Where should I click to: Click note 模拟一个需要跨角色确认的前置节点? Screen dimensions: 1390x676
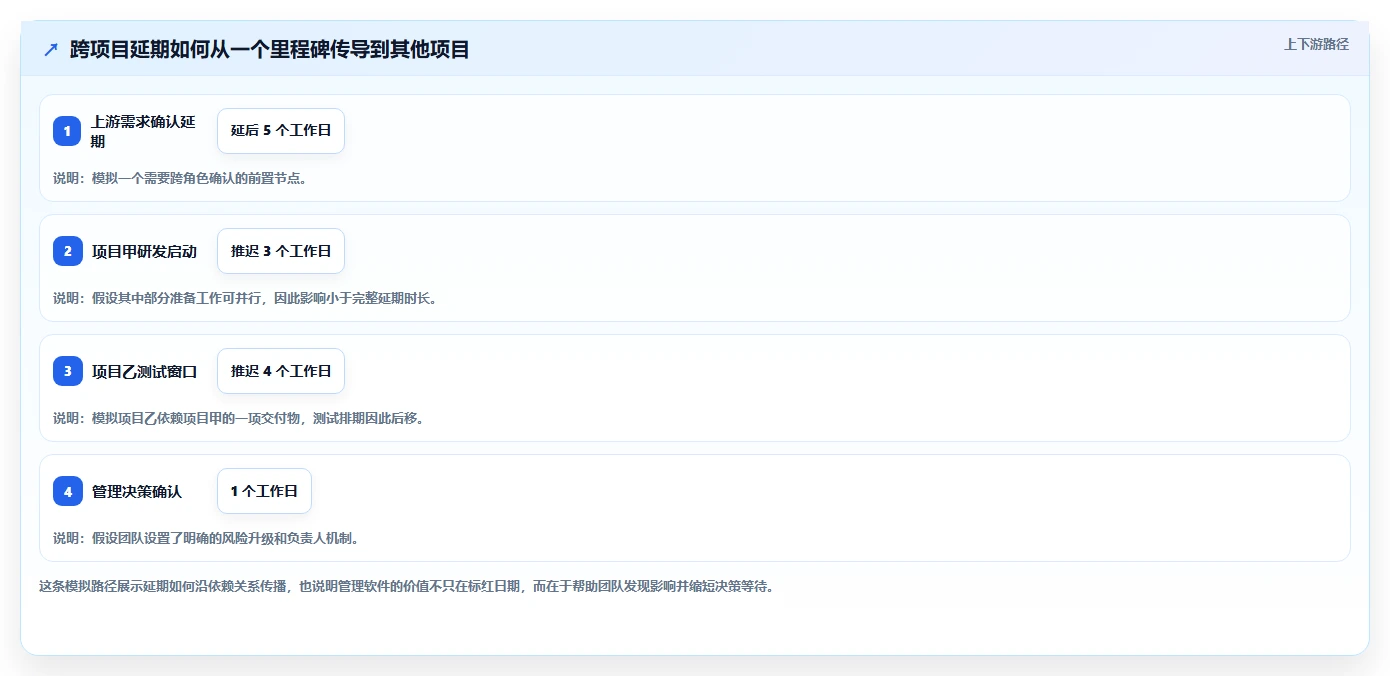pos(180,178)
